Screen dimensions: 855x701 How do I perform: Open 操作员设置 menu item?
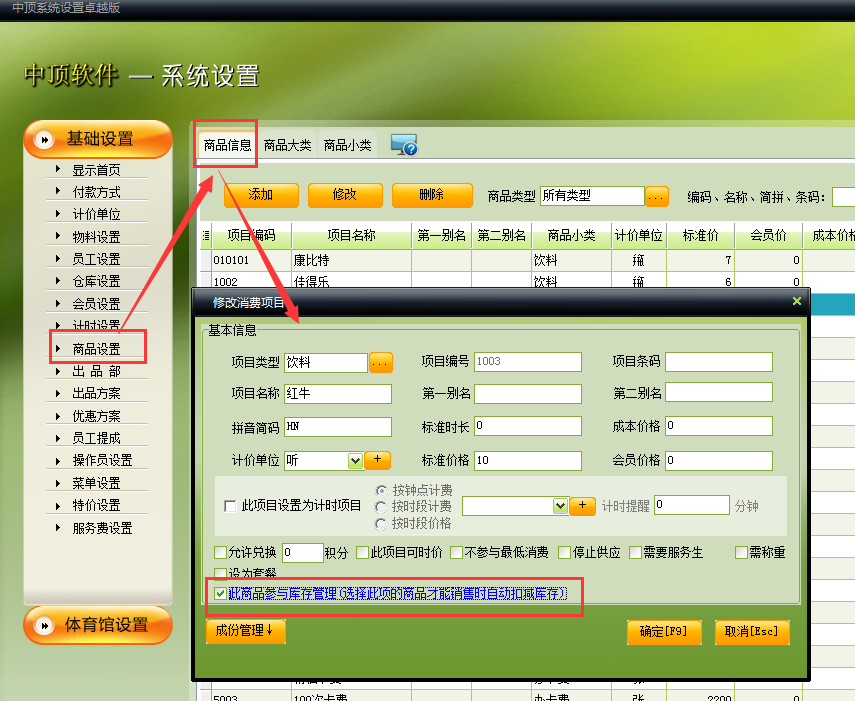(102, 460)
